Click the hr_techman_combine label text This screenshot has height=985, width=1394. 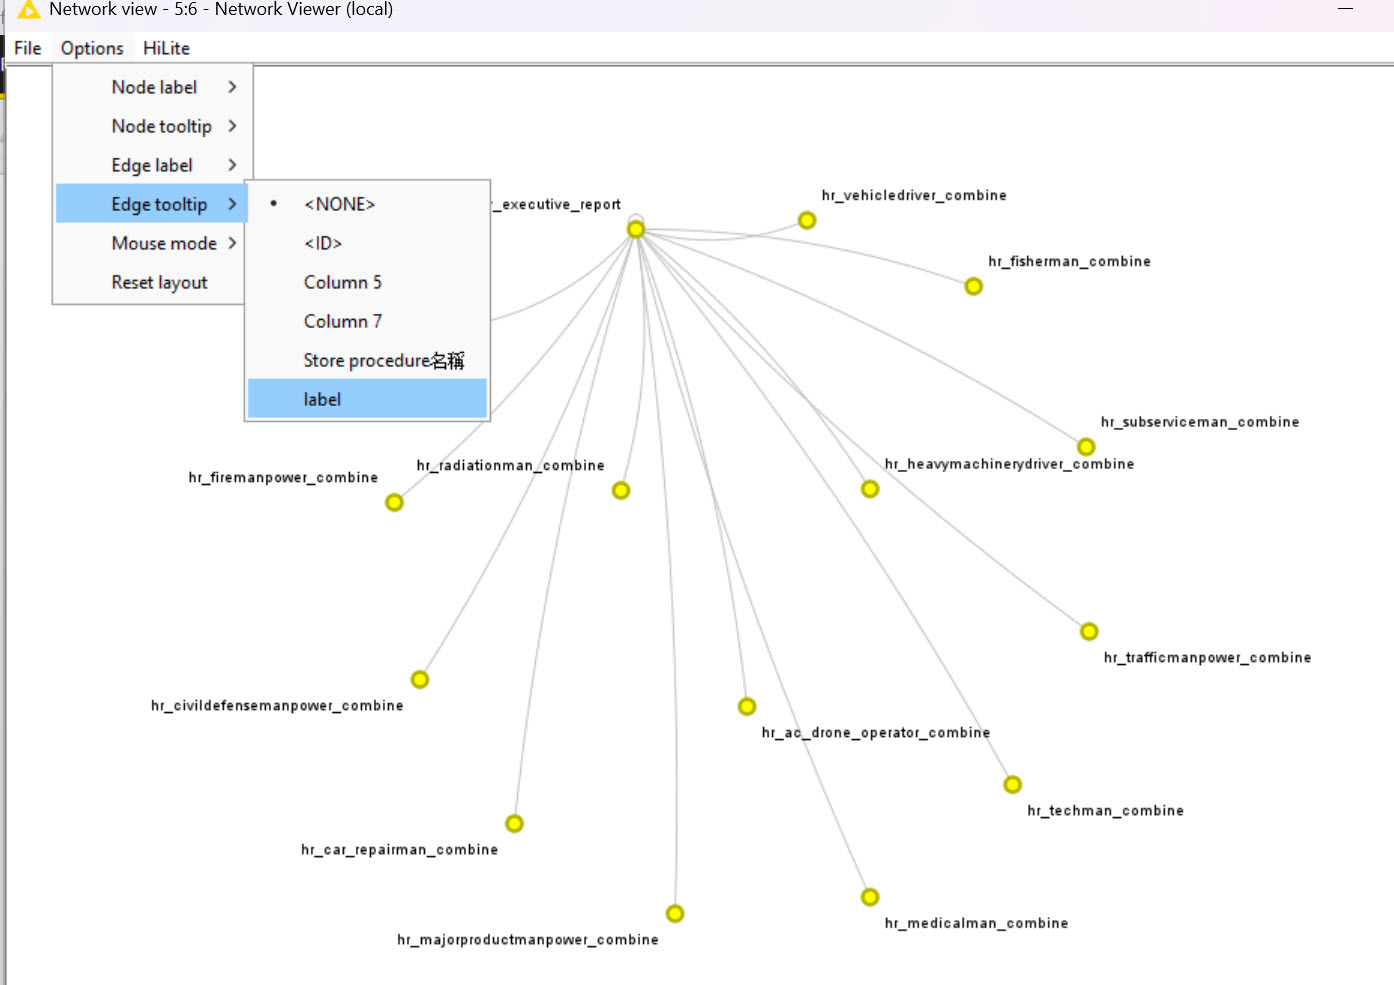tap(1105, 810)
